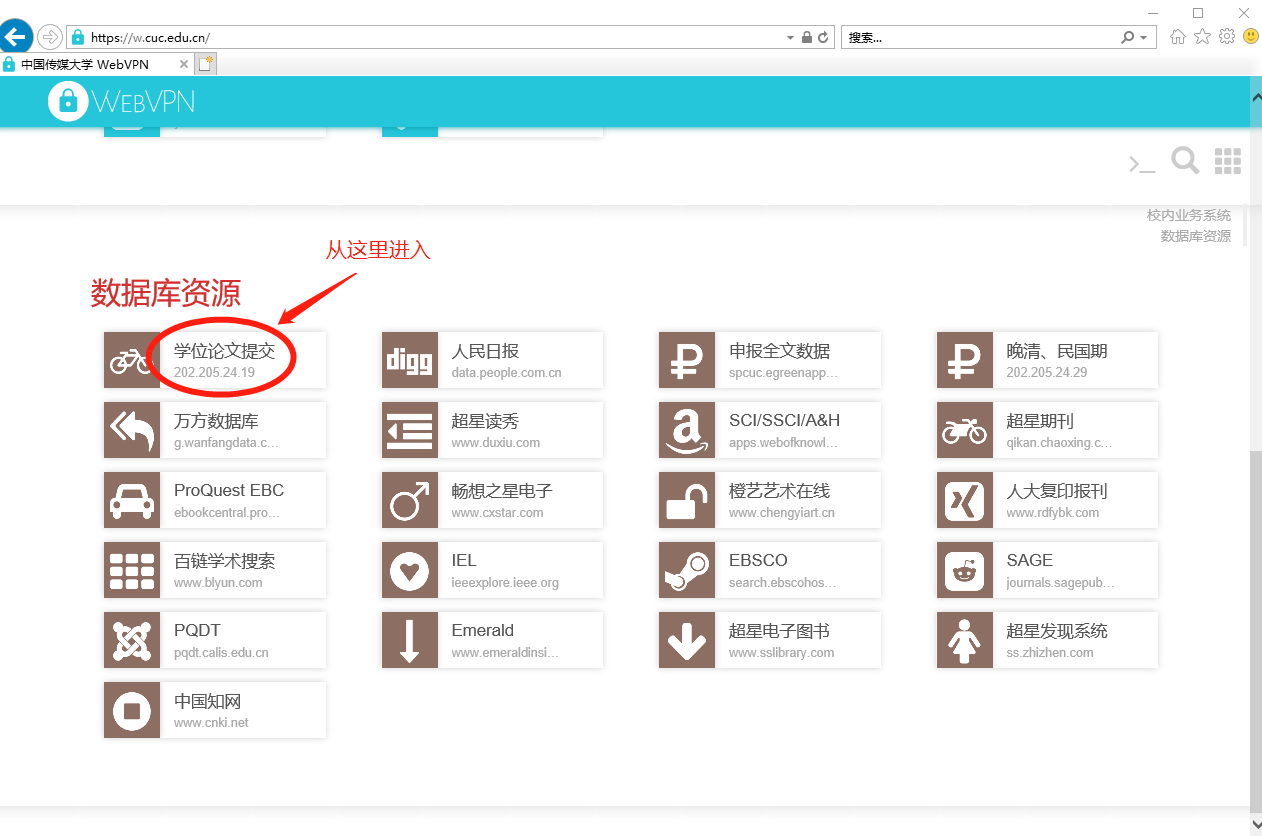
Task: Open the EBSCO Steam icon
Action: click(x=687, y=570)
